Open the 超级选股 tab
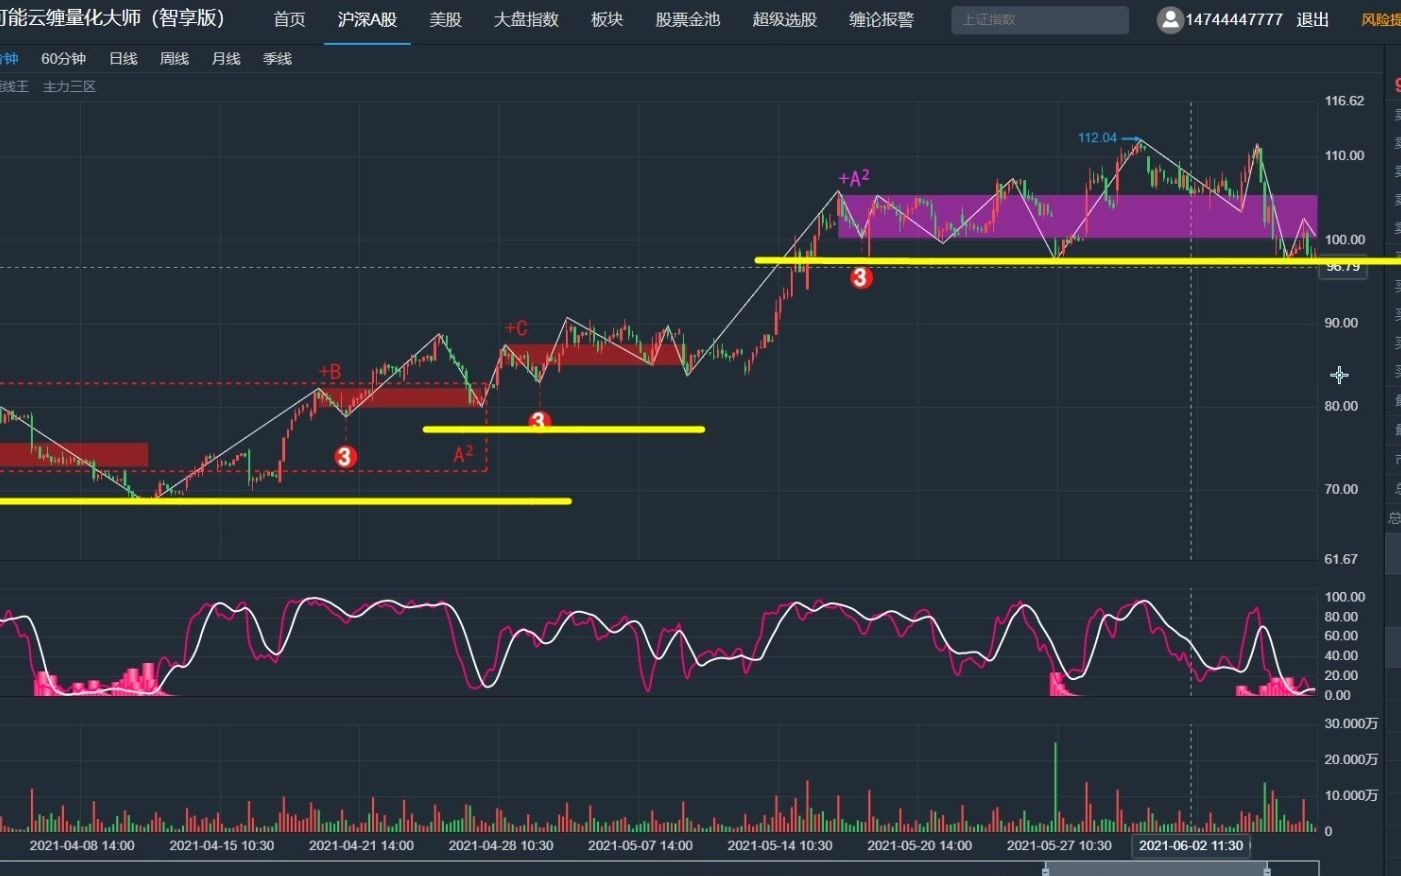Screen dimensions: 1401x876 (x=785, y=20)
